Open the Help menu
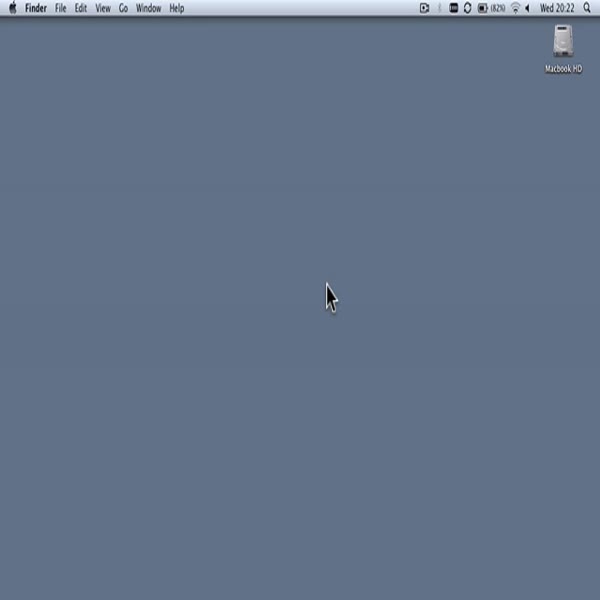The height and width of the screenshot is (600, 600). (x=176, y=8)
